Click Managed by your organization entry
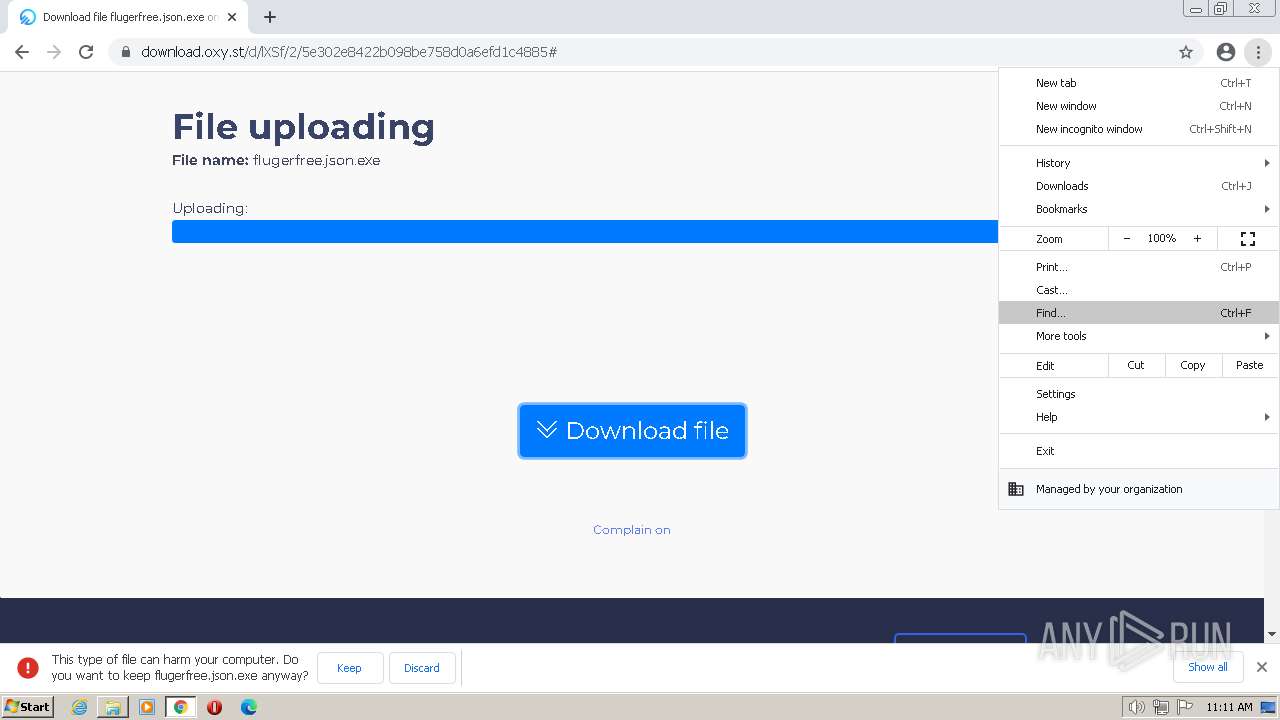 pyautogui.click(x=1139, y=489)
